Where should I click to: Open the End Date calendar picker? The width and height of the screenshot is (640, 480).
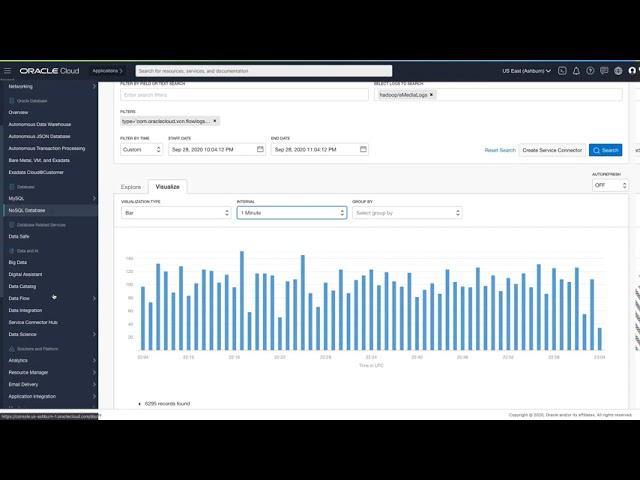363,149
